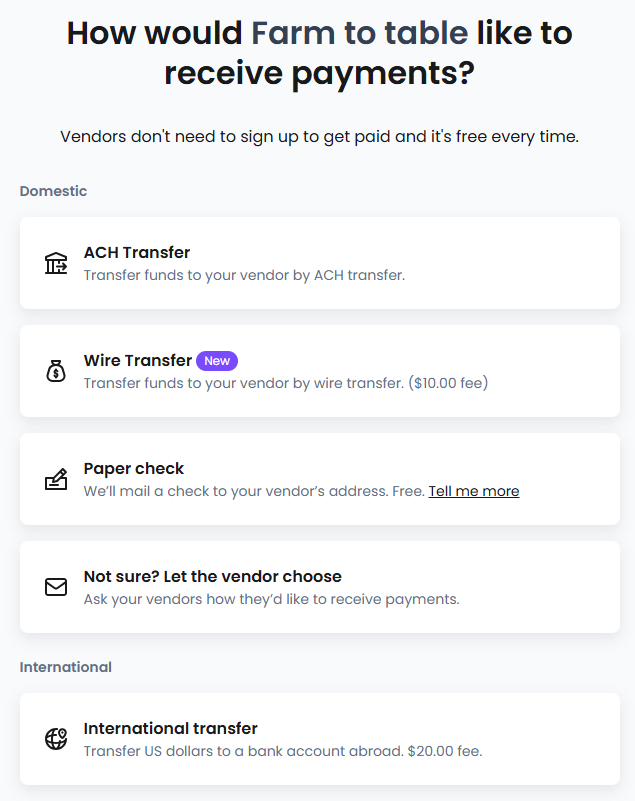The height and width of the screenshot is (801, 635).
Task: Click the International section heading
Action: (x=66, y=667)
